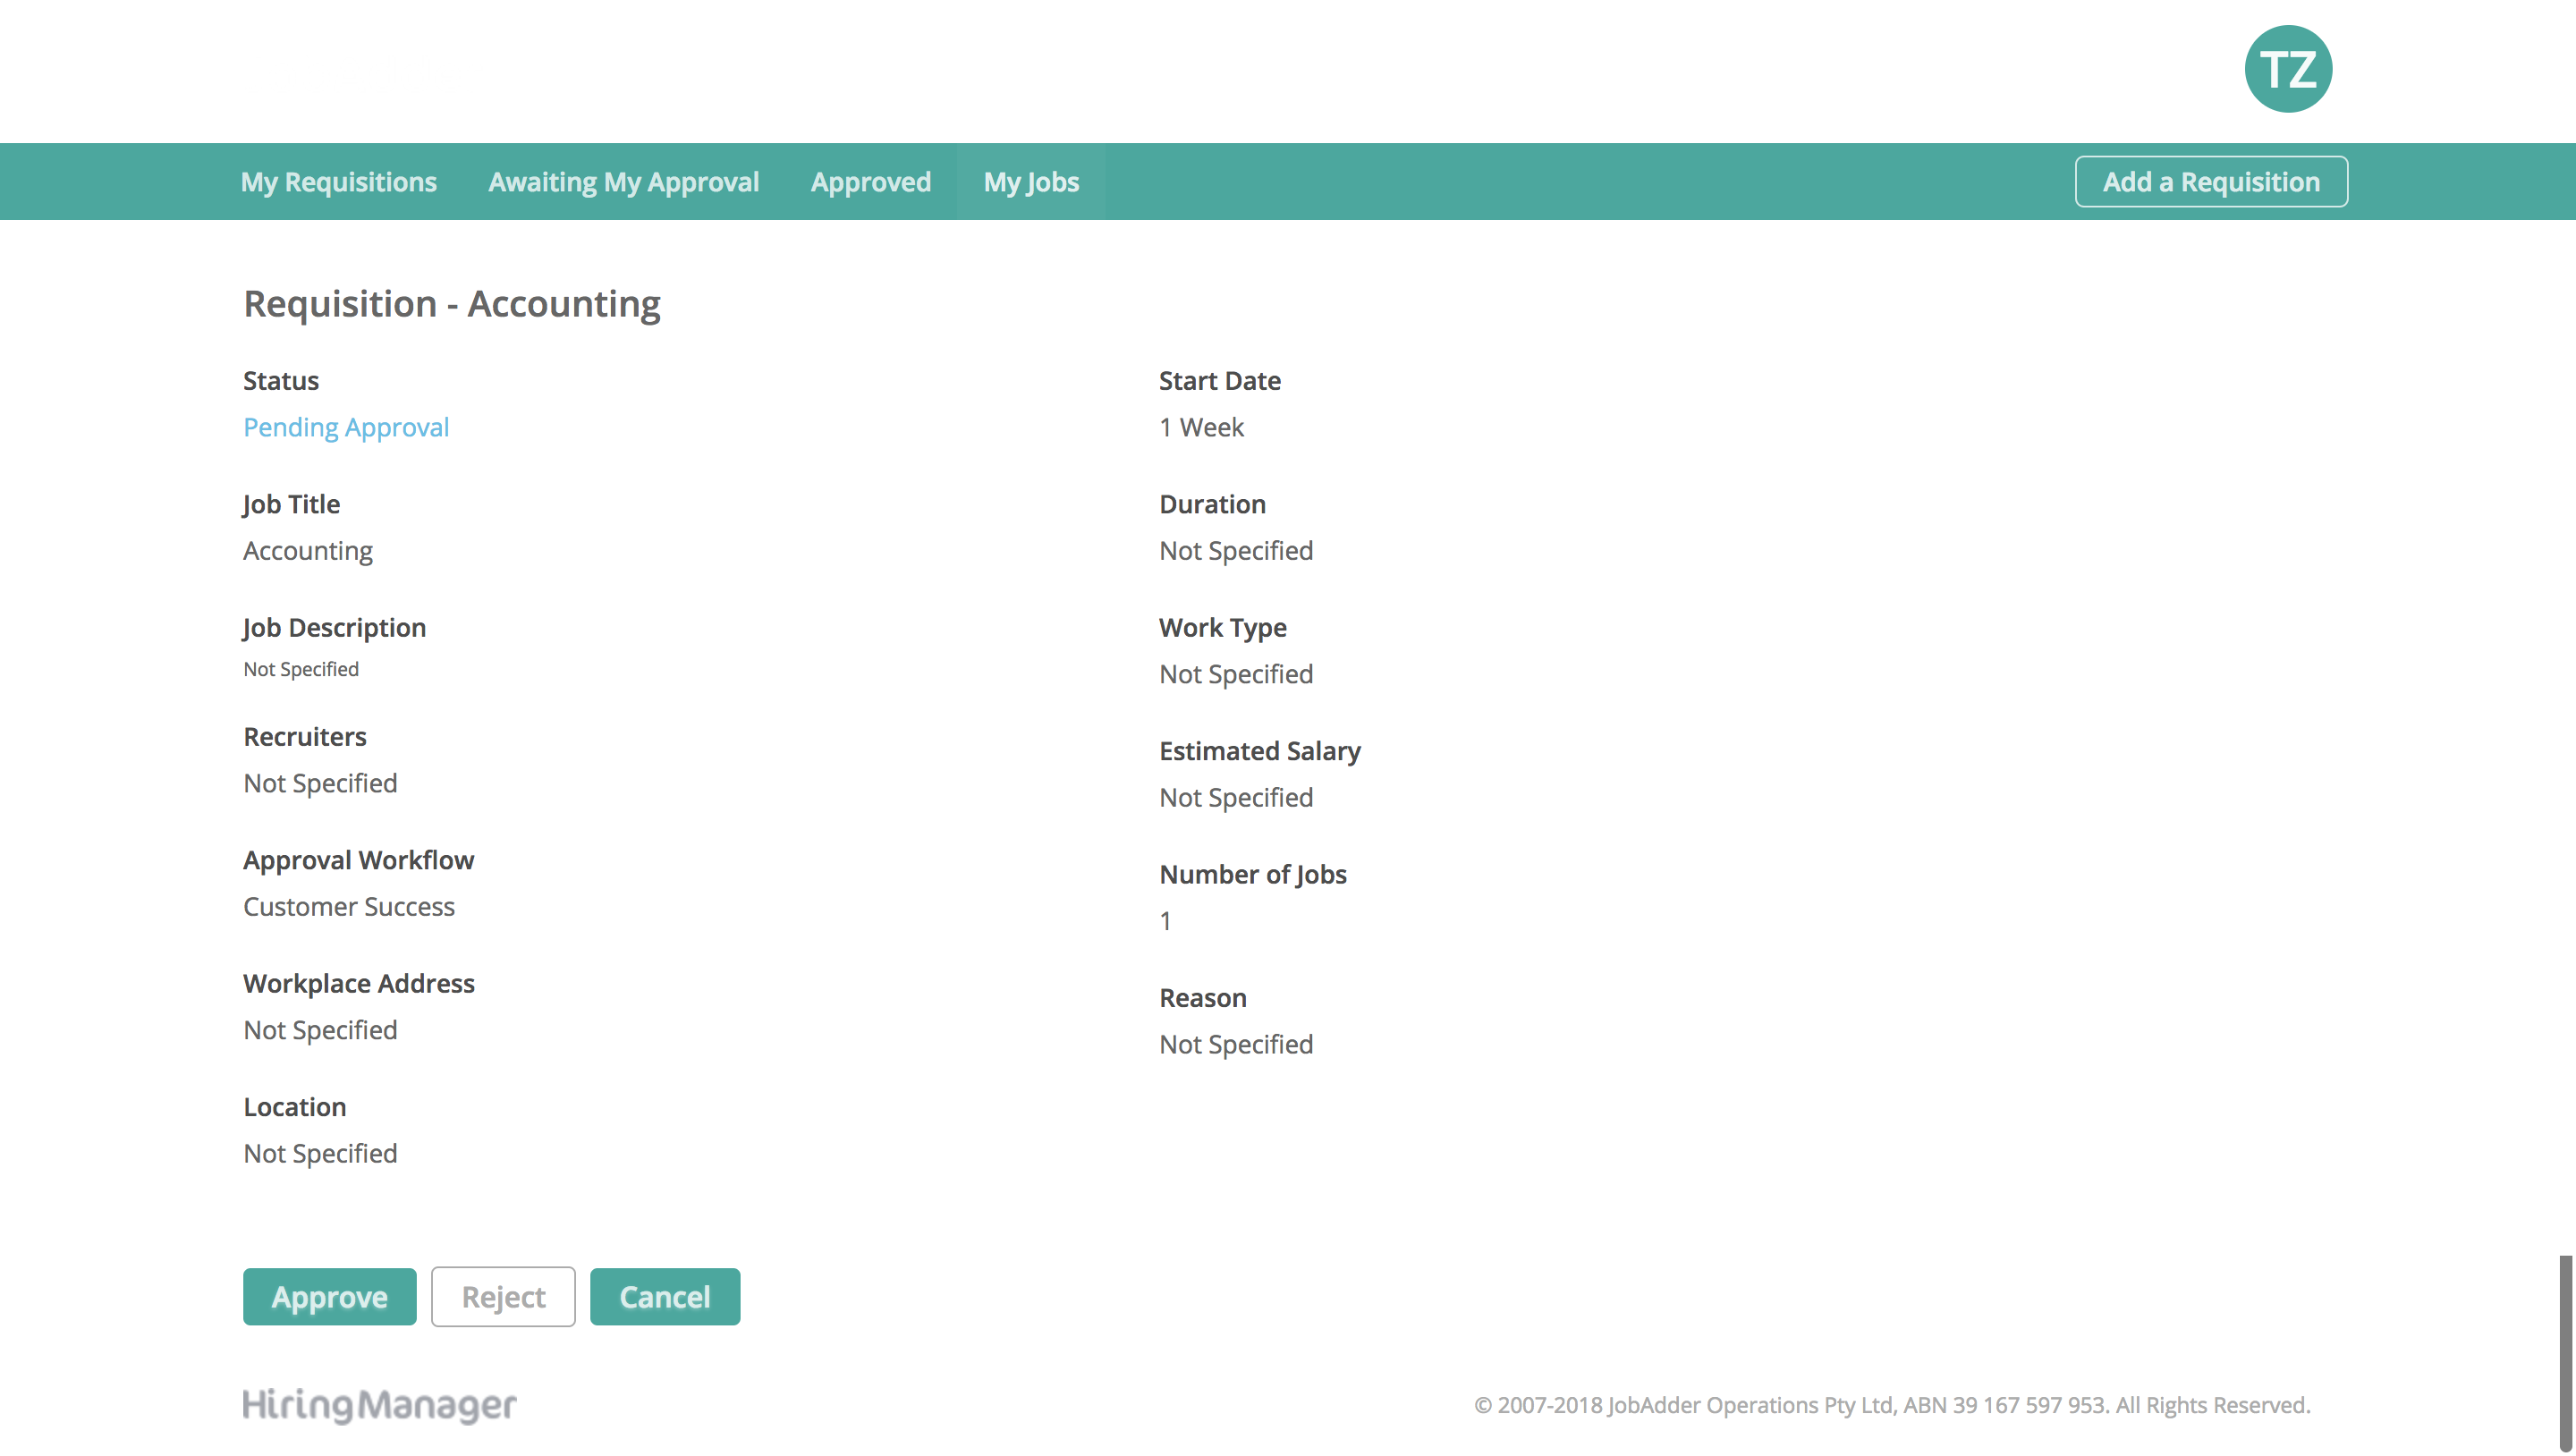
Task: Click the Estimated Salary label
Action: [1259, 751]
